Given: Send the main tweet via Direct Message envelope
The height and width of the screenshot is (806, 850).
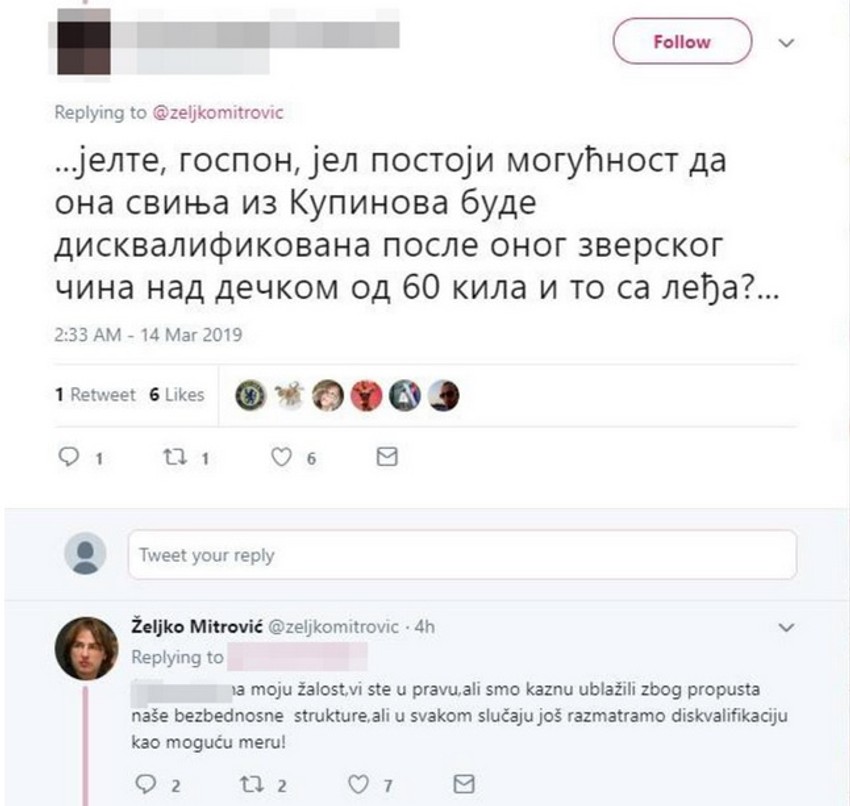Looking at the screenshot, I should click(x=387, y=458).
